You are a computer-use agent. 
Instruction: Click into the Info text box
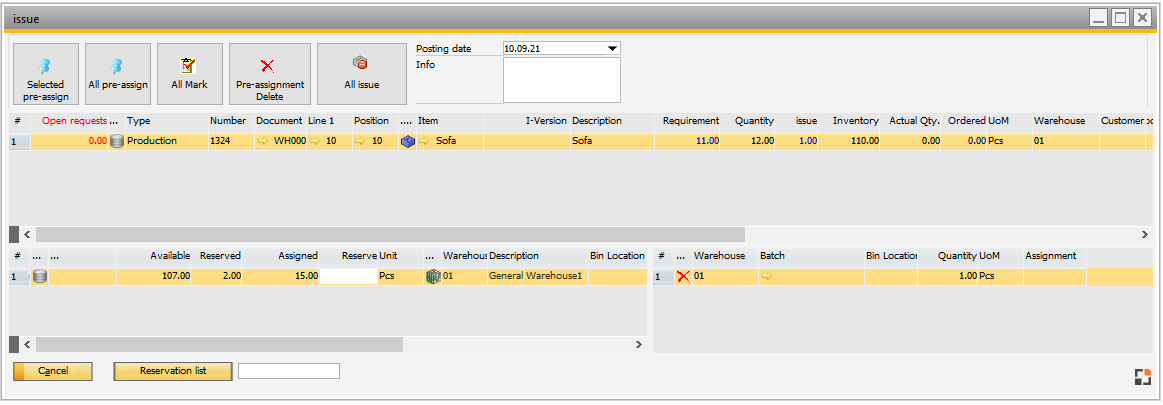click(561, 80)
